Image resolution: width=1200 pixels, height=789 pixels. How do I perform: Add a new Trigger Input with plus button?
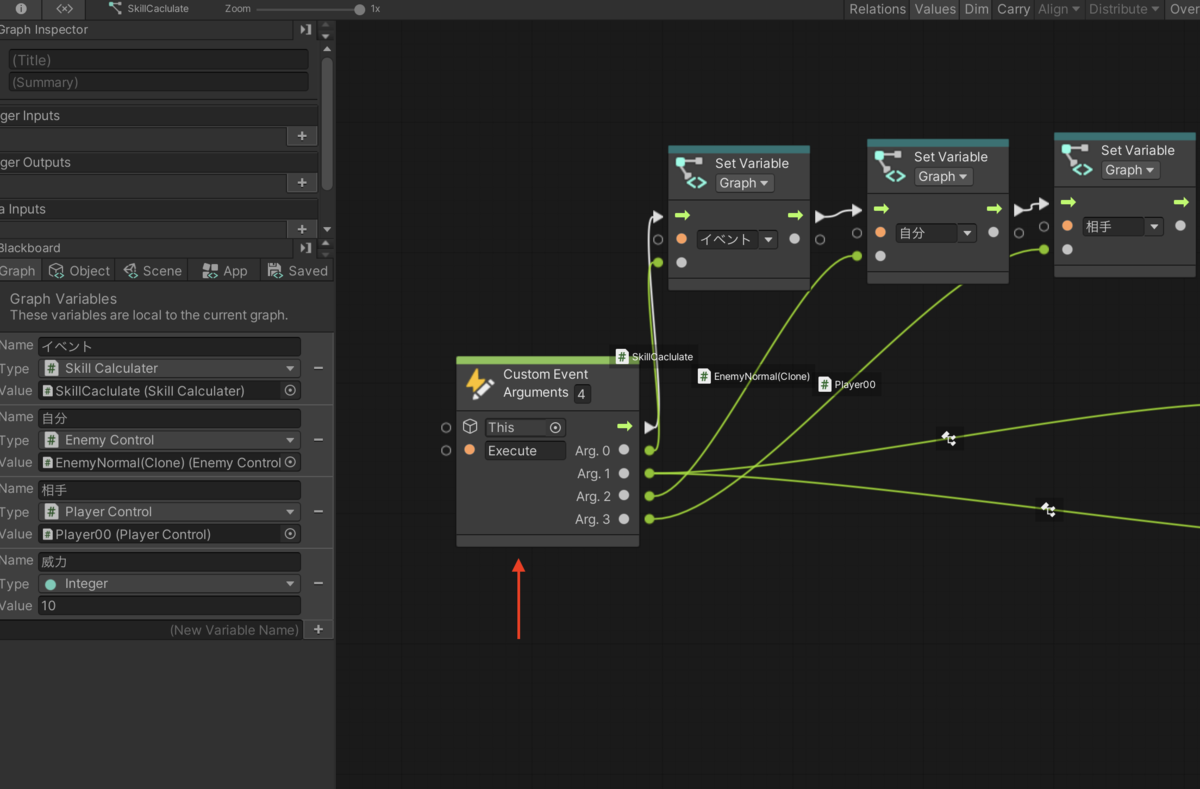(x=302, y=136)
